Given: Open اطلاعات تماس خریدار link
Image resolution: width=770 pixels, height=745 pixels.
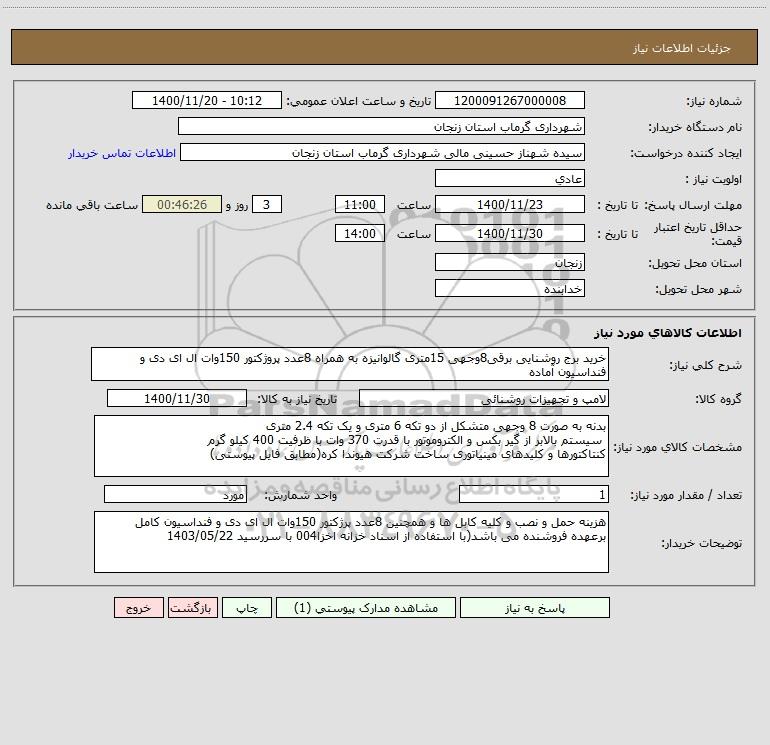Looking at the screenshot, I should (122, 153).
